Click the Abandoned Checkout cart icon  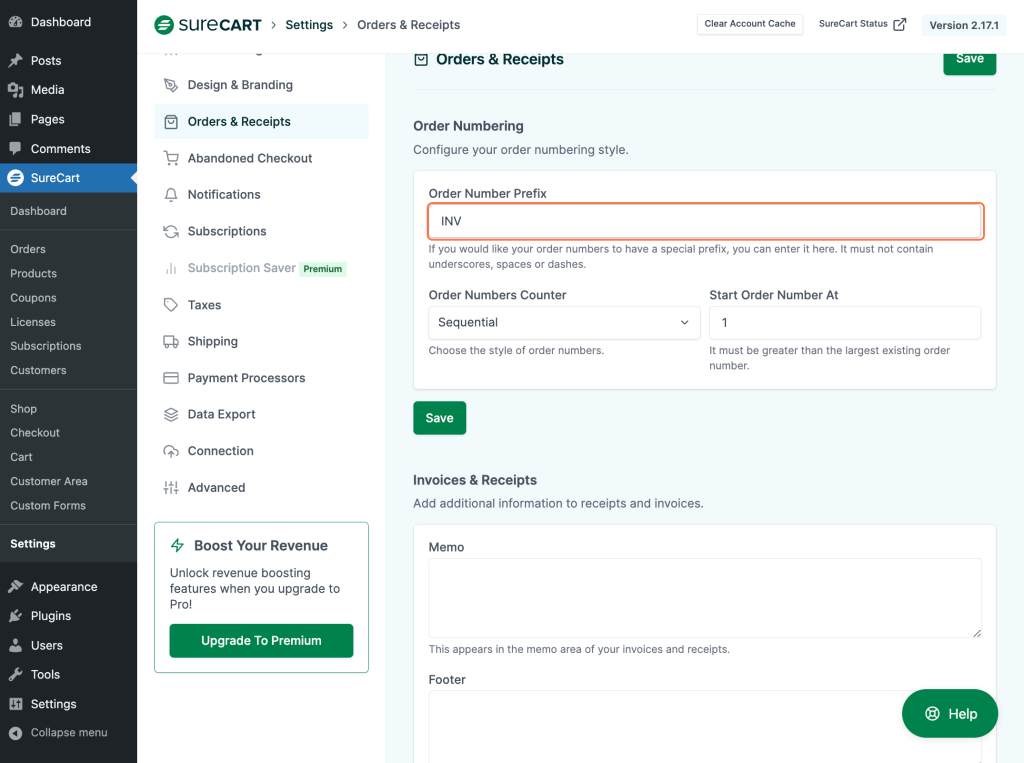(170, 158)
